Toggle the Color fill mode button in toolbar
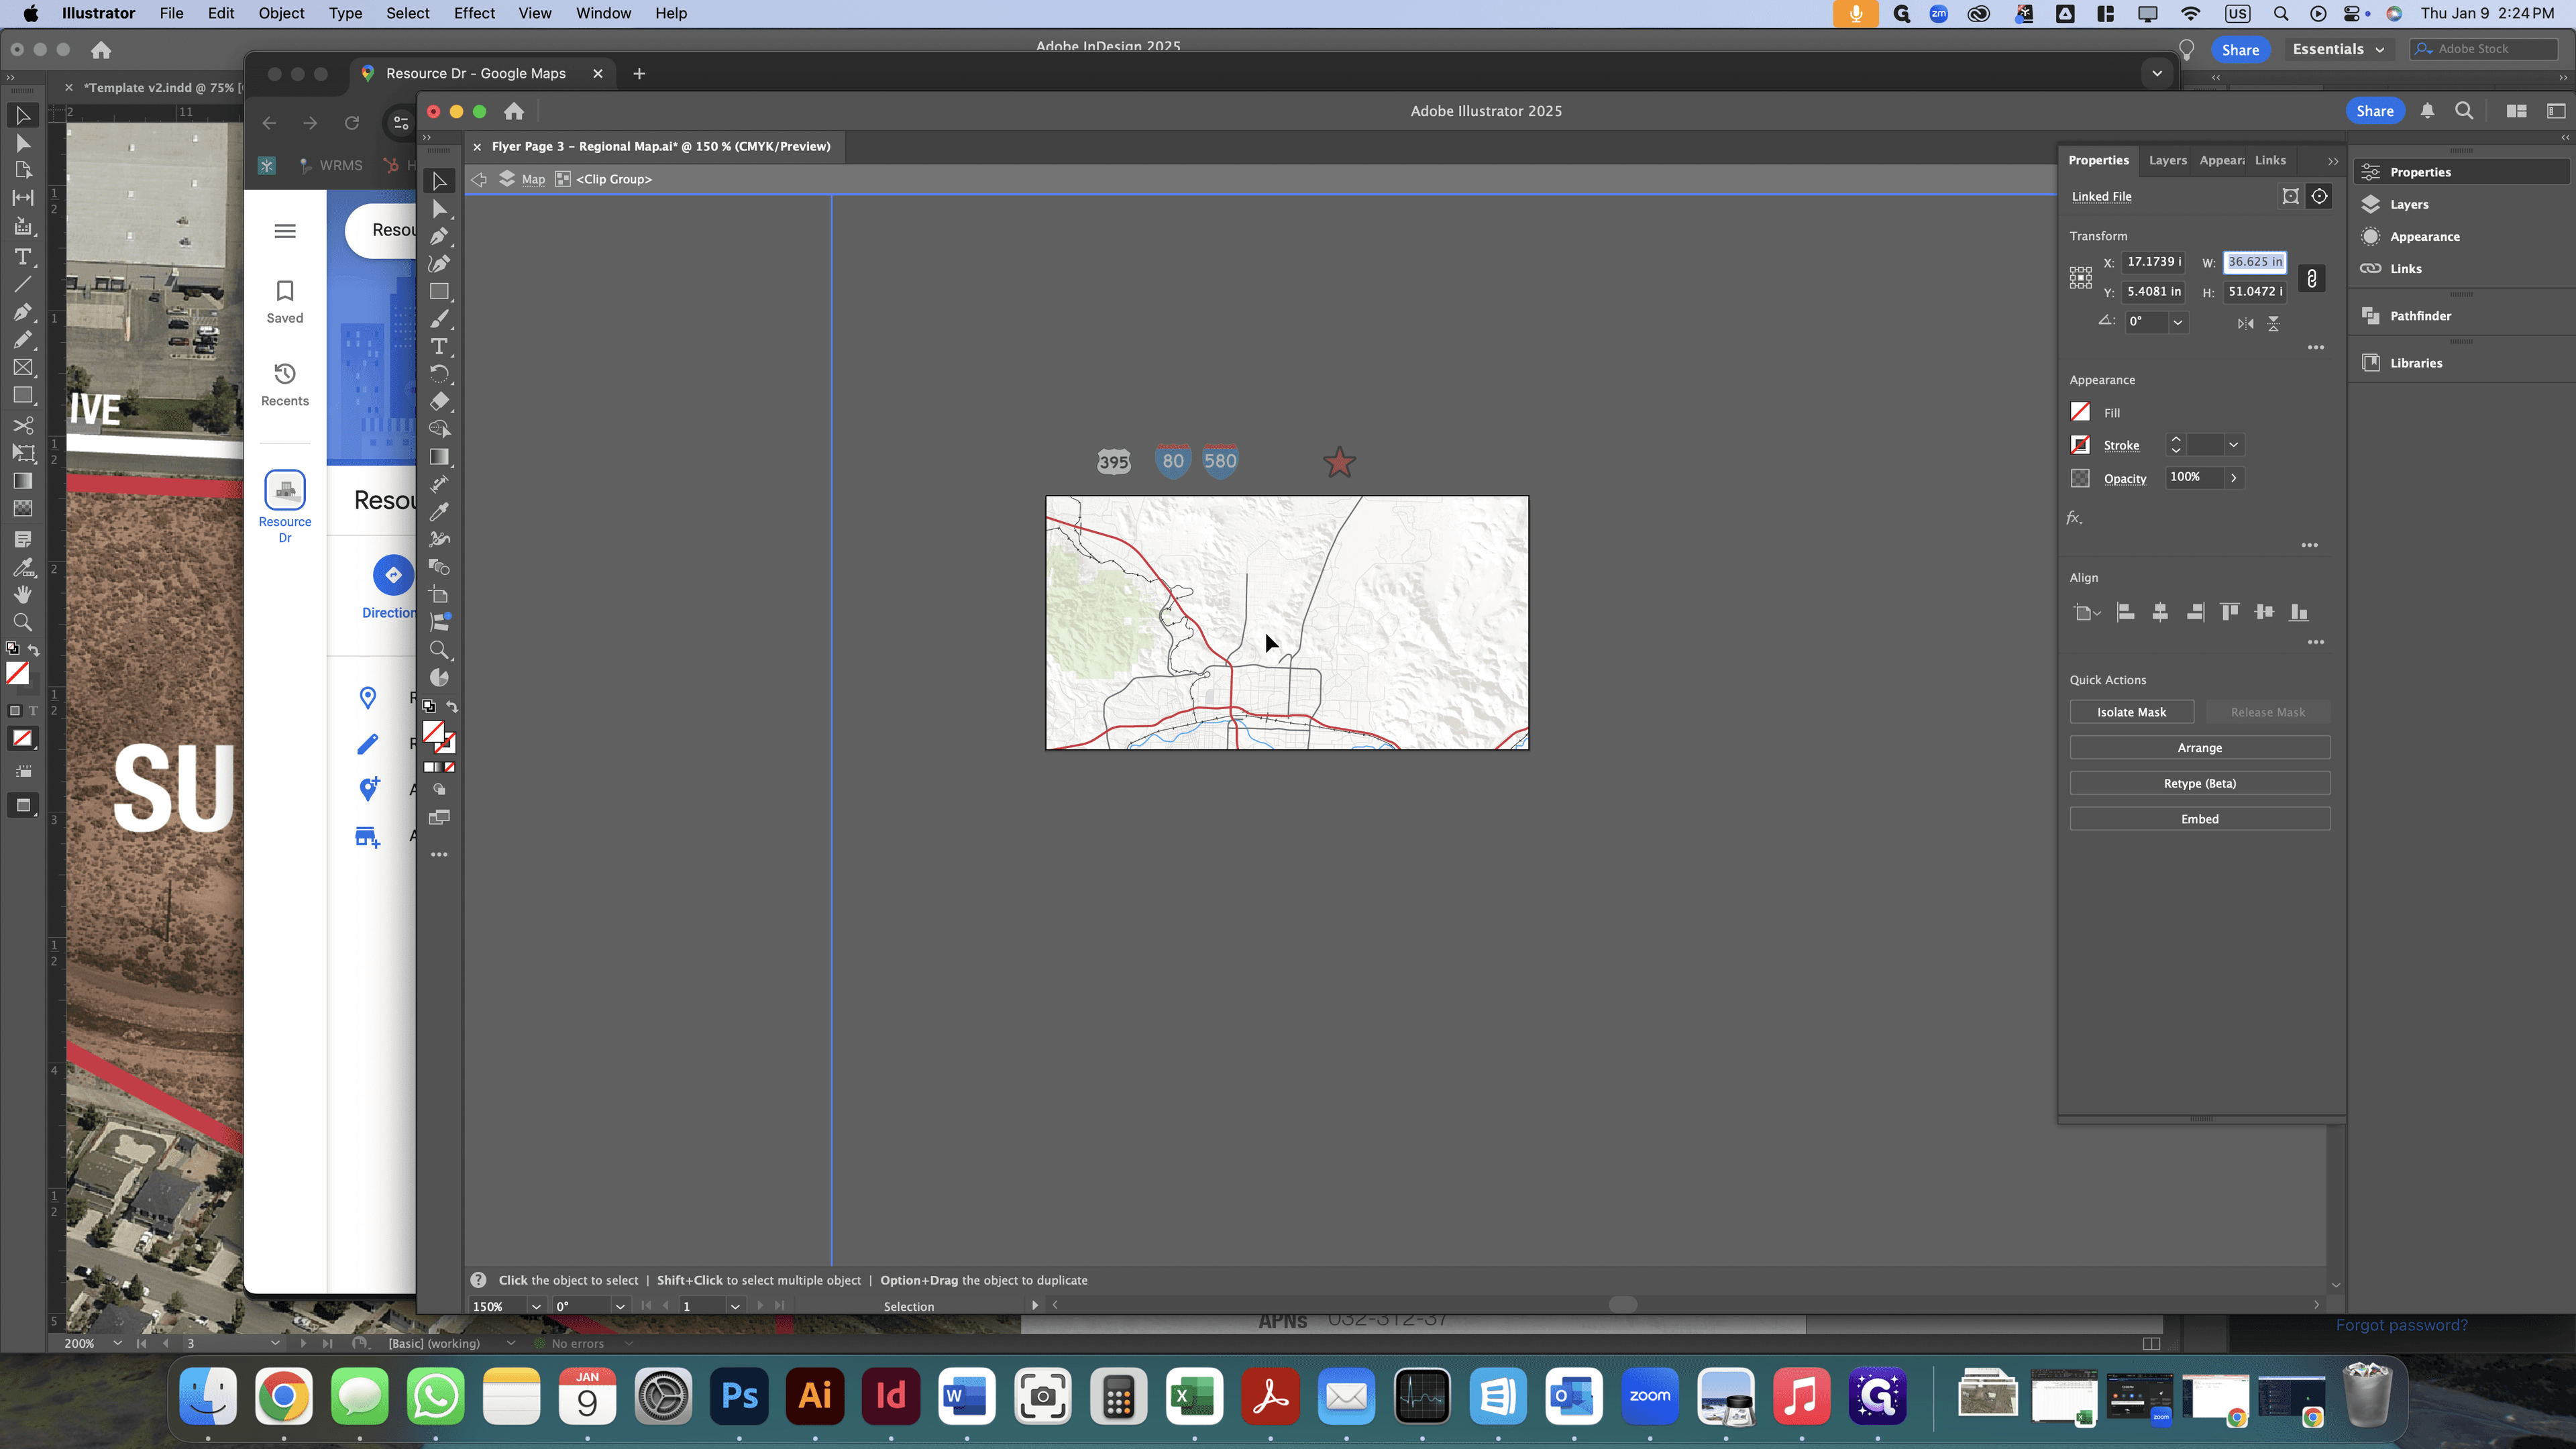The height and width of the screenshot is (1449, 2576). pos(430,767)
